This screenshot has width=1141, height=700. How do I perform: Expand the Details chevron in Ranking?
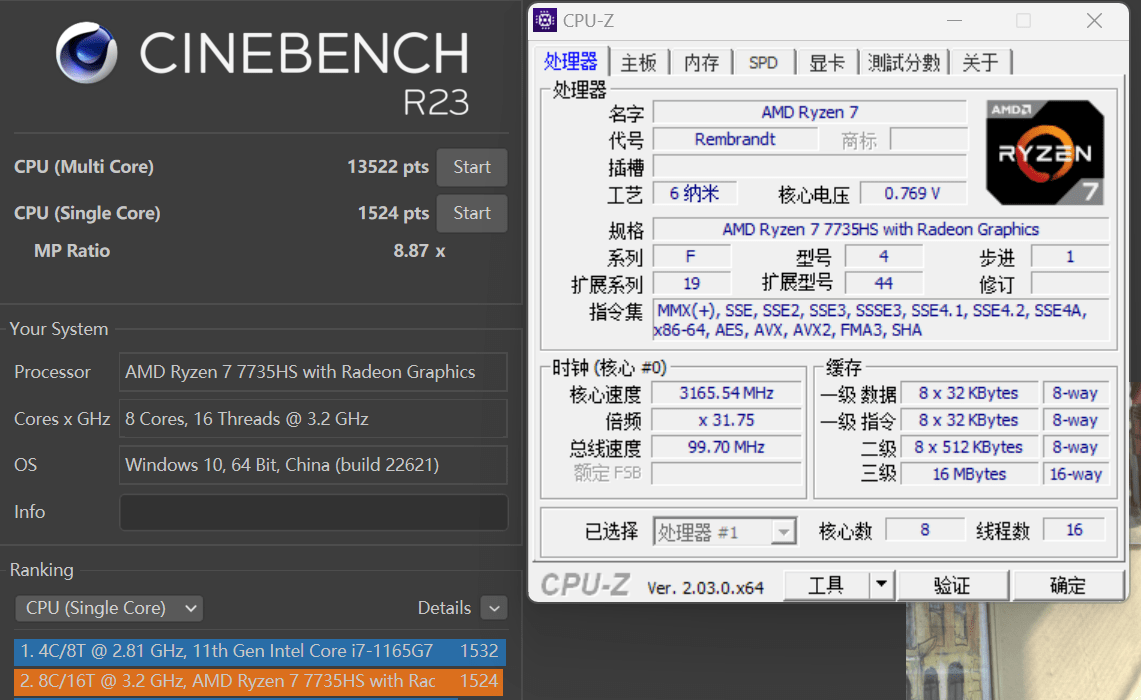point(494,608)
